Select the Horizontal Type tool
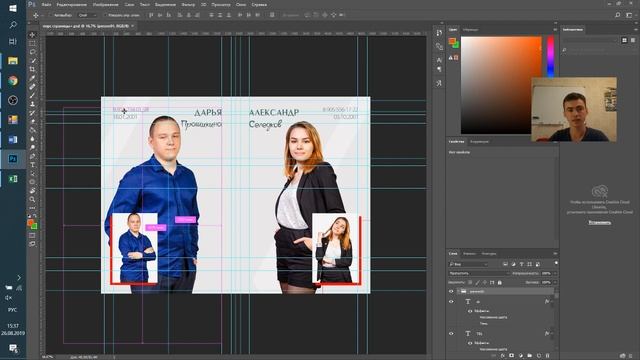This screenshot has width=640, height=360. 32,165
